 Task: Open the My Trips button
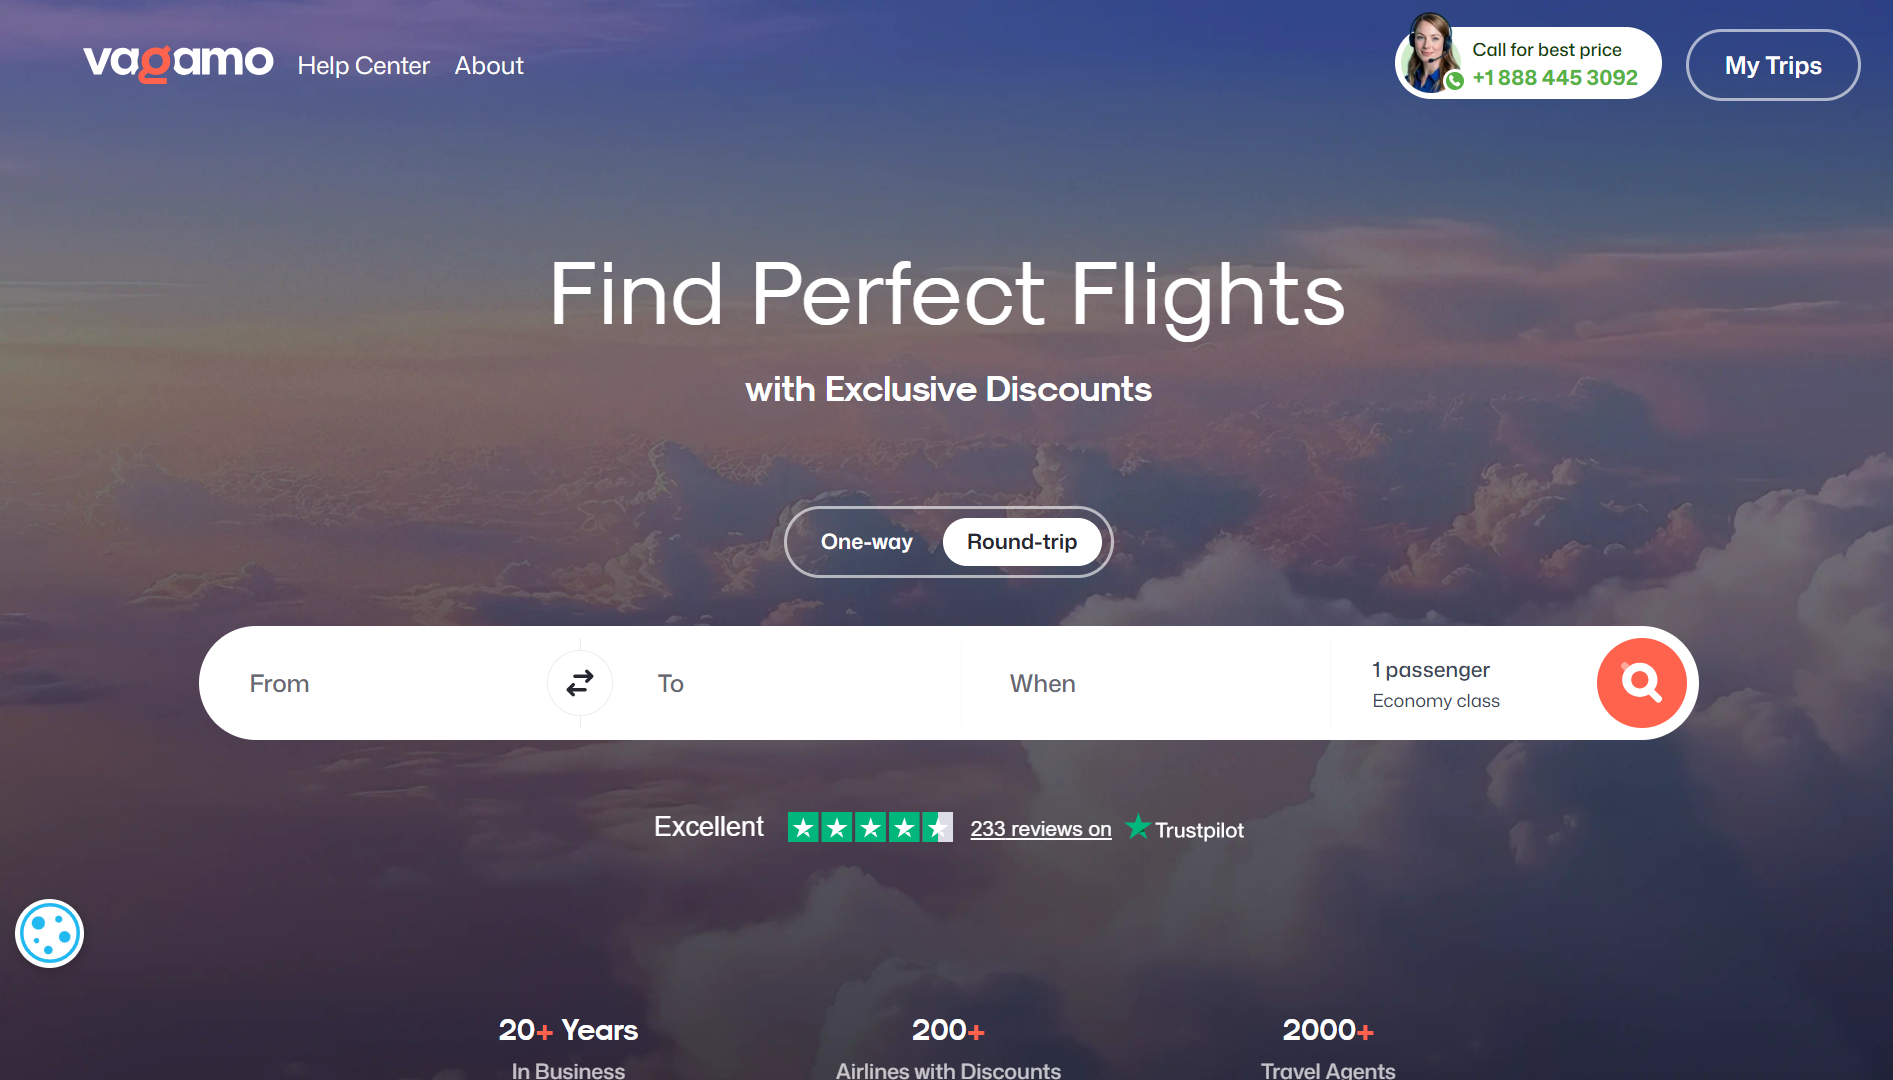coord(1773,65)
